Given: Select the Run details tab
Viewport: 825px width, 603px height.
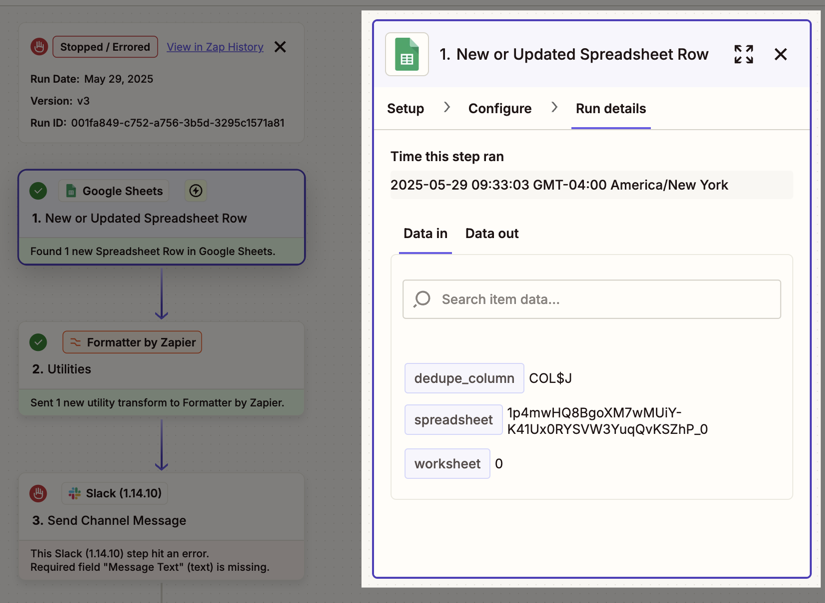Looking at the screenshot, I should pos(610,108).
